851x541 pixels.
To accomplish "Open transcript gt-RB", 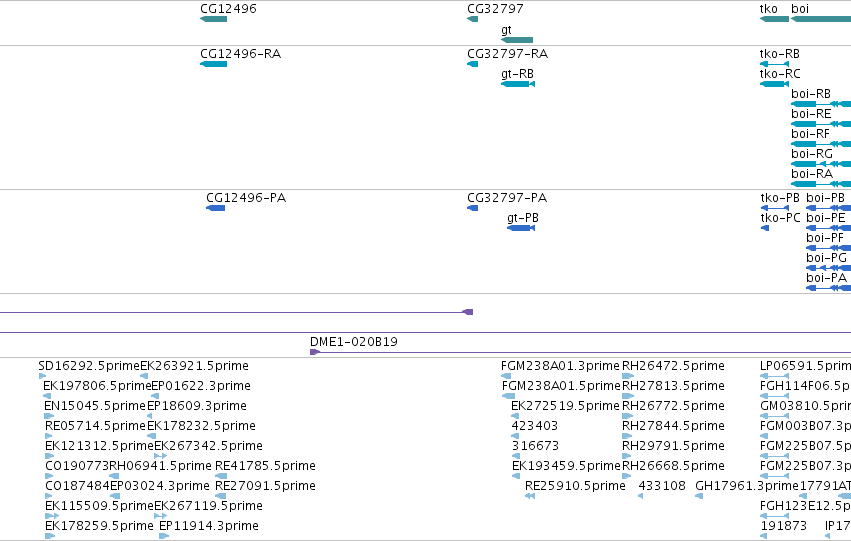I will coord(517,74).
